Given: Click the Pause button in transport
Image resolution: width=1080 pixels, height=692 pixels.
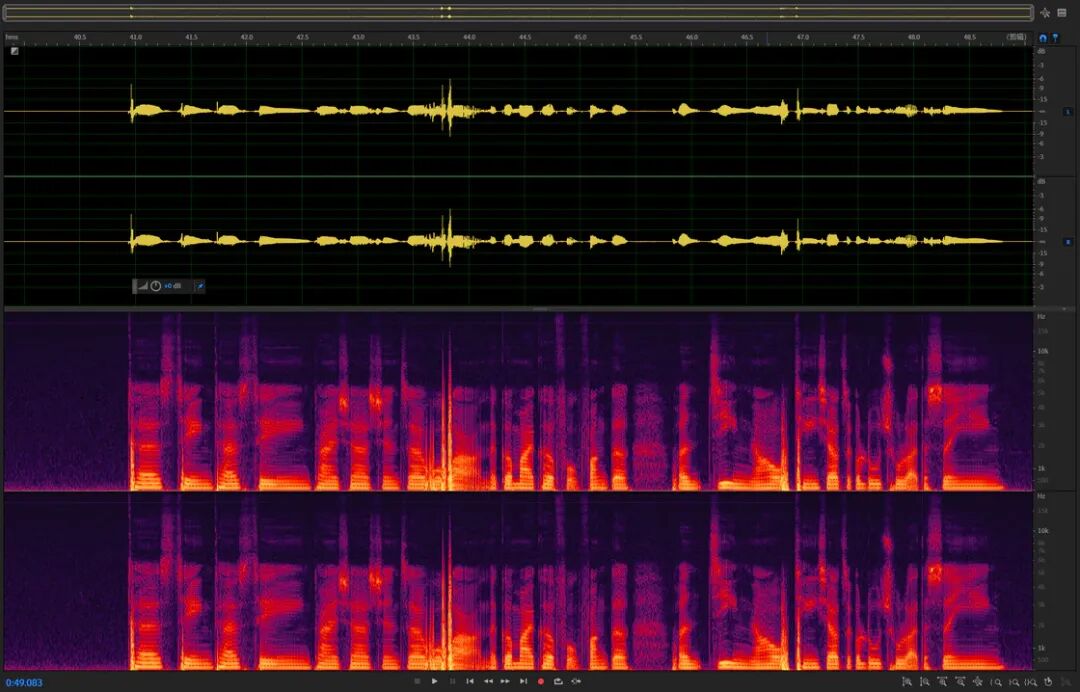Looking at the screenshot, I should [453, 682].
